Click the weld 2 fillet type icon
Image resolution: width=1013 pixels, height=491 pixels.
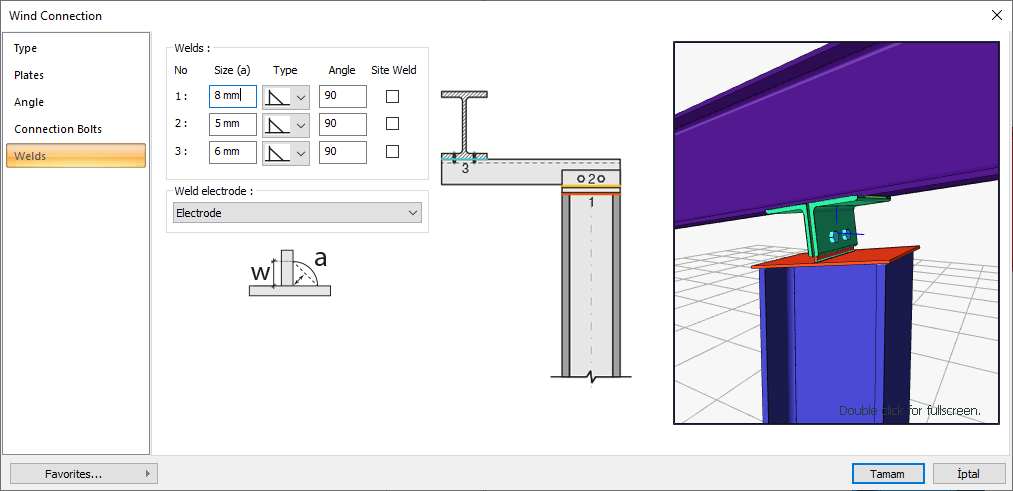(x=277, y=125)
